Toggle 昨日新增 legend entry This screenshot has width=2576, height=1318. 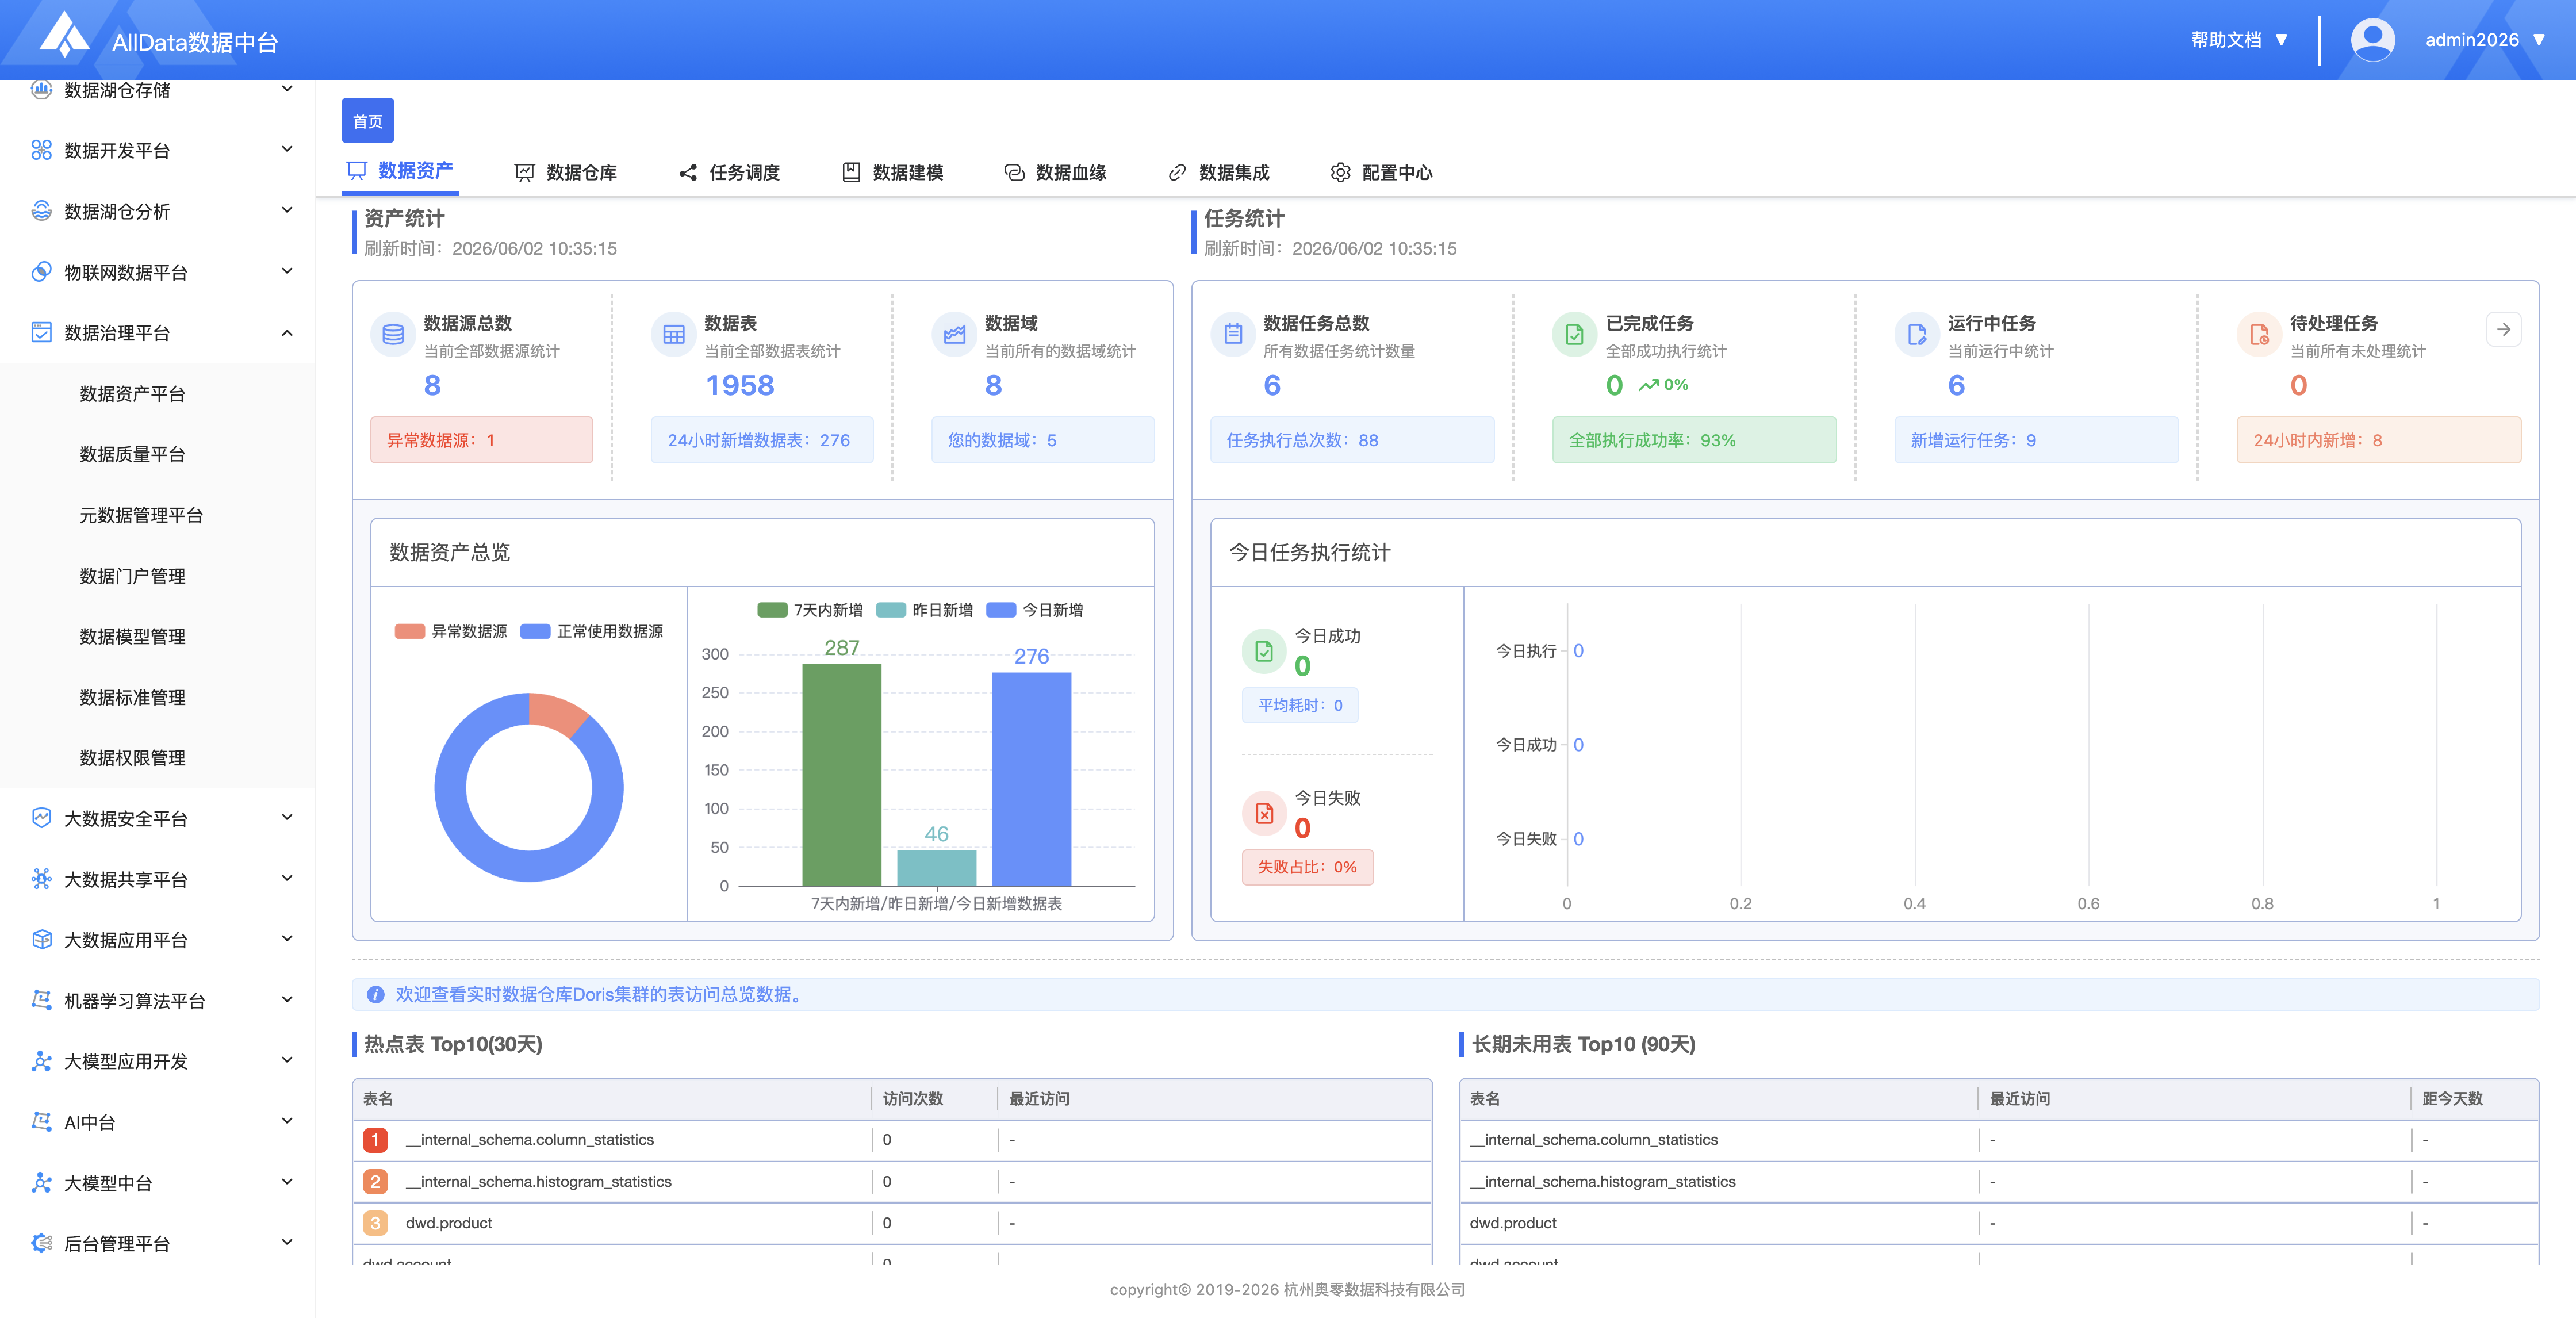(x=925, y=610)
